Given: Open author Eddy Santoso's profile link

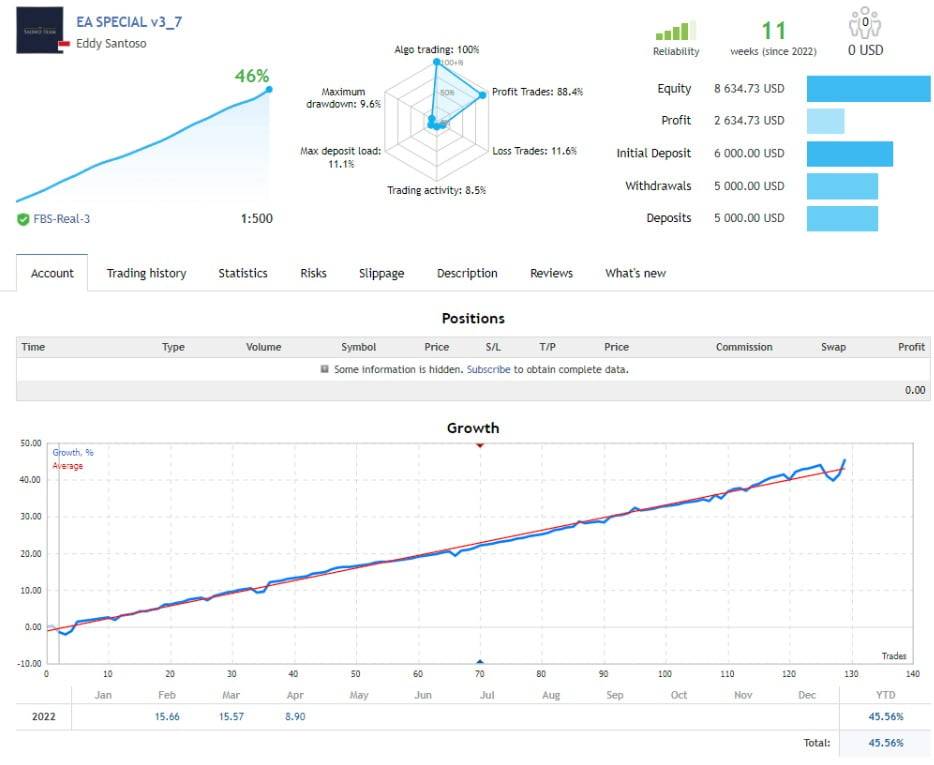Looking at the screenshot, I should (x=111, y=44).
